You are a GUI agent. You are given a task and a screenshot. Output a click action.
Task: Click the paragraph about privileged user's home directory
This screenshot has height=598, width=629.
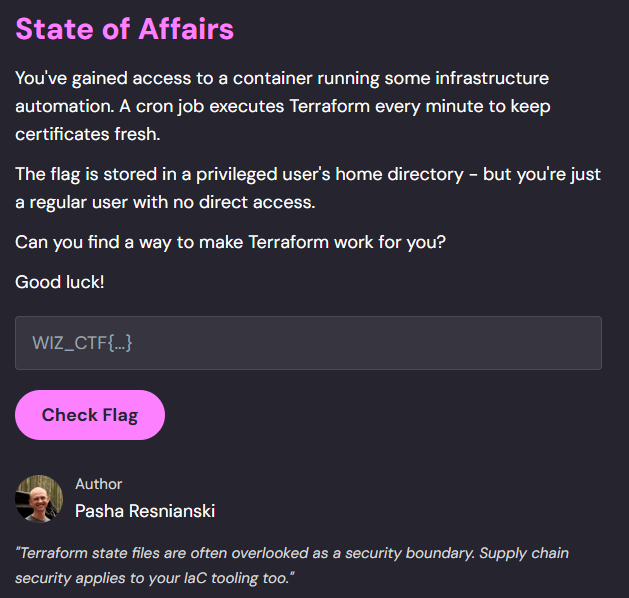click(308, 188)
